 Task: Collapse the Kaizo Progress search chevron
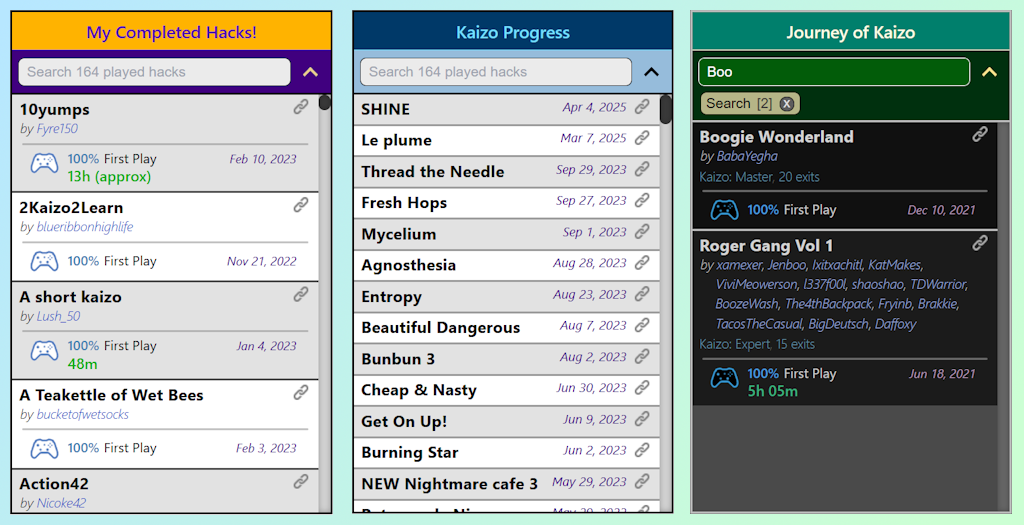click(x=652, y=72)
